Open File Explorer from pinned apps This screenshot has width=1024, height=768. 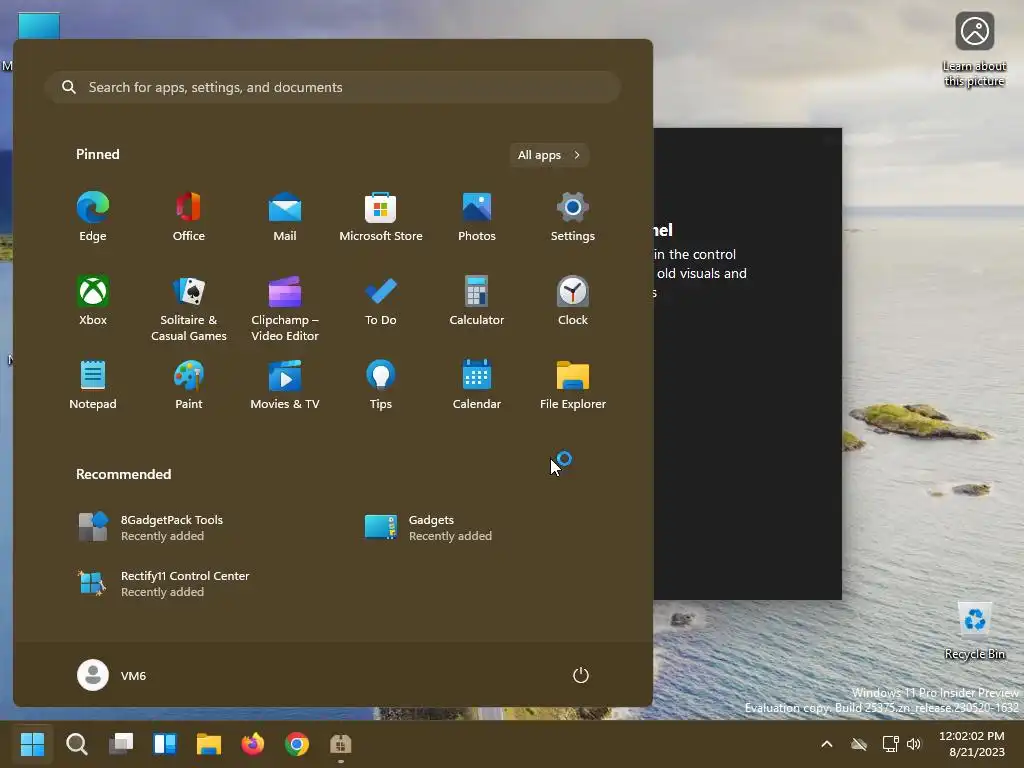click(573, 385)
